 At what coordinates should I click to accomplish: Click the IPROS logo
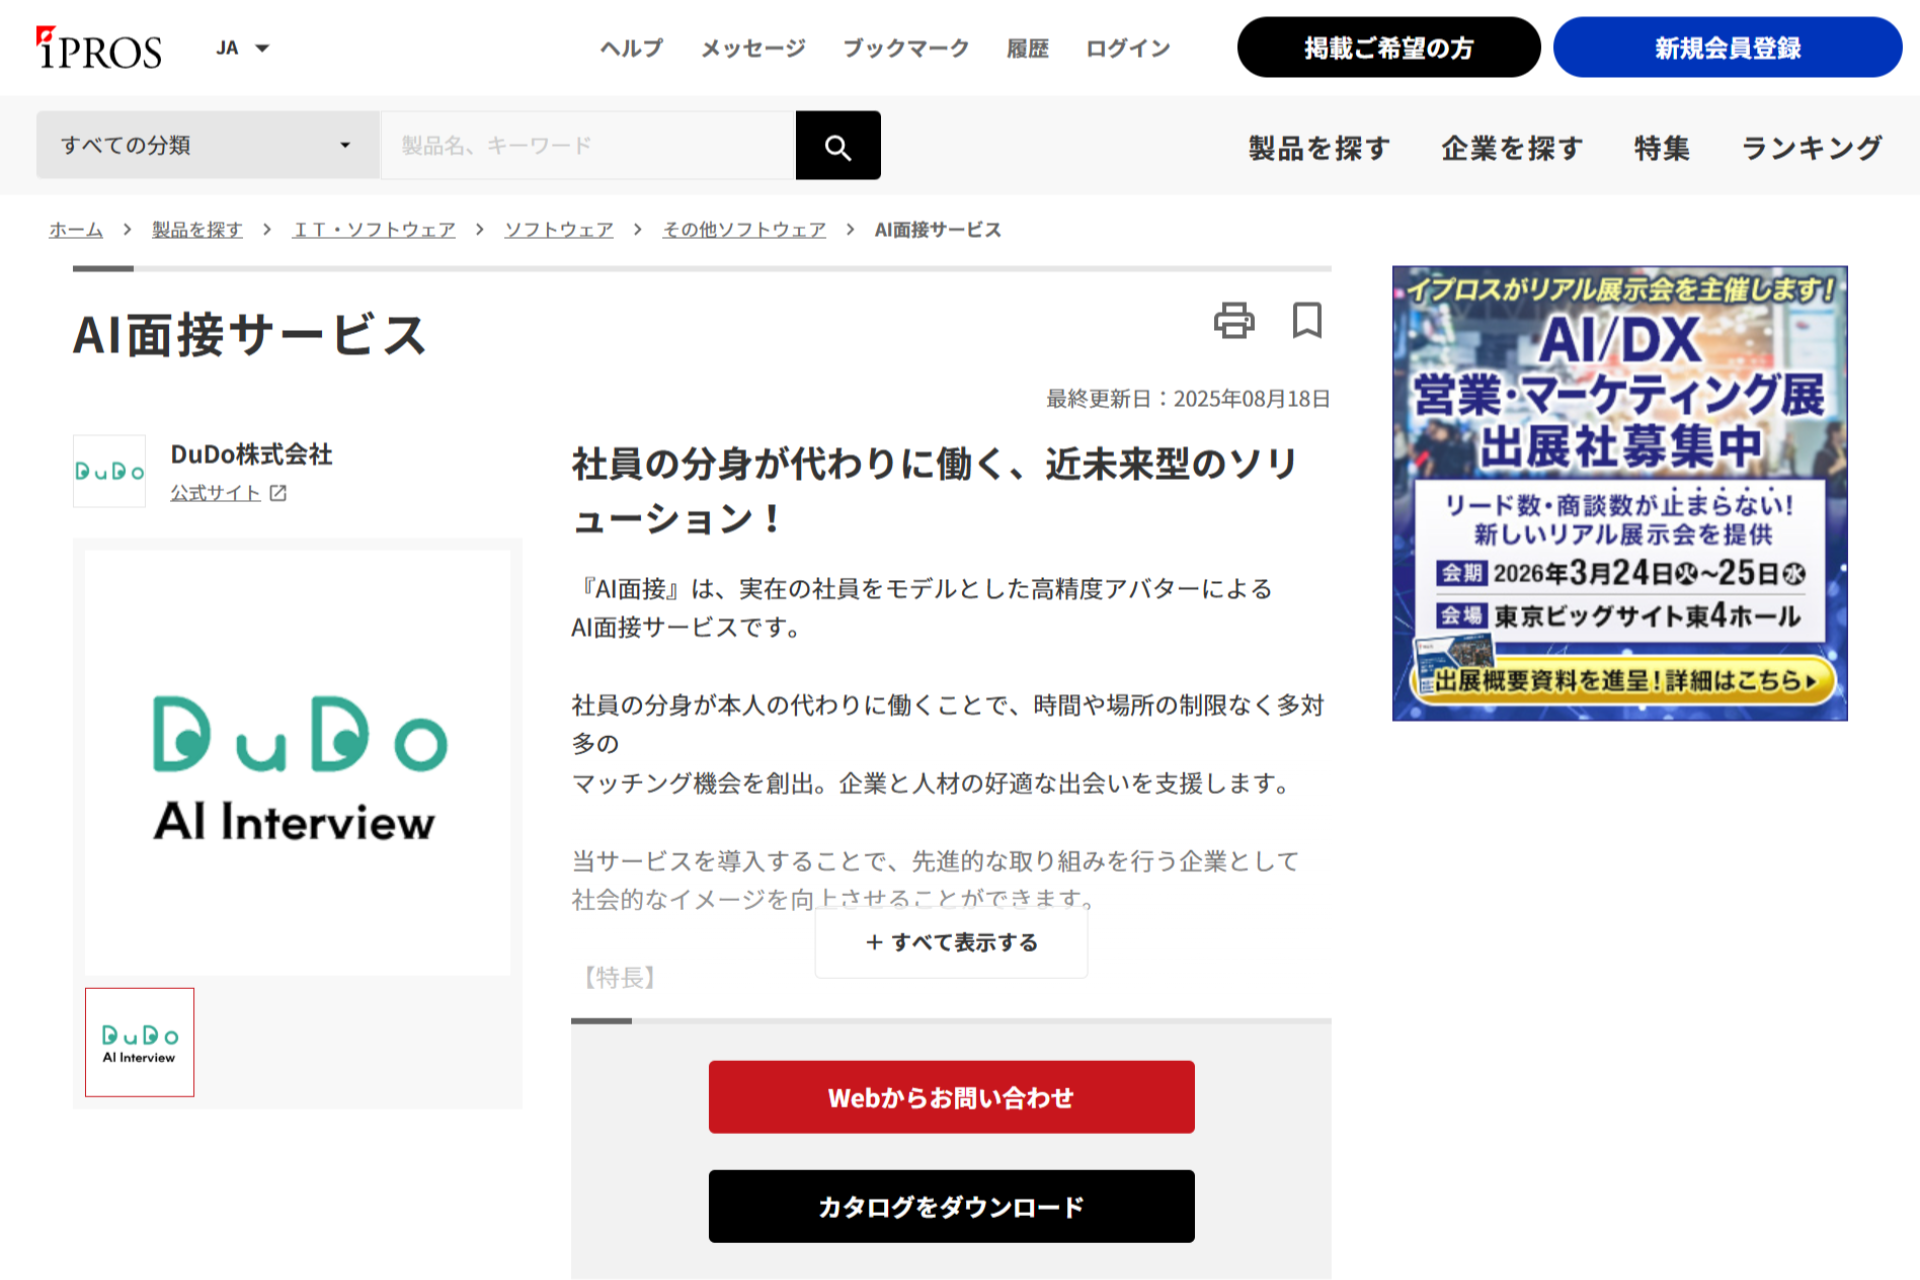point(99,48)
